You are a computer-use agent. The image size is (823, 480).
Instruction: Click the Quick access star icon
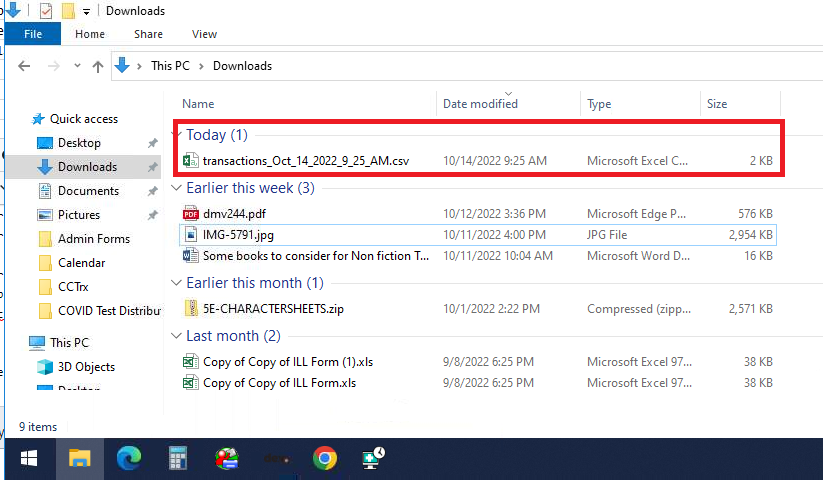click(x=38, y=119)
